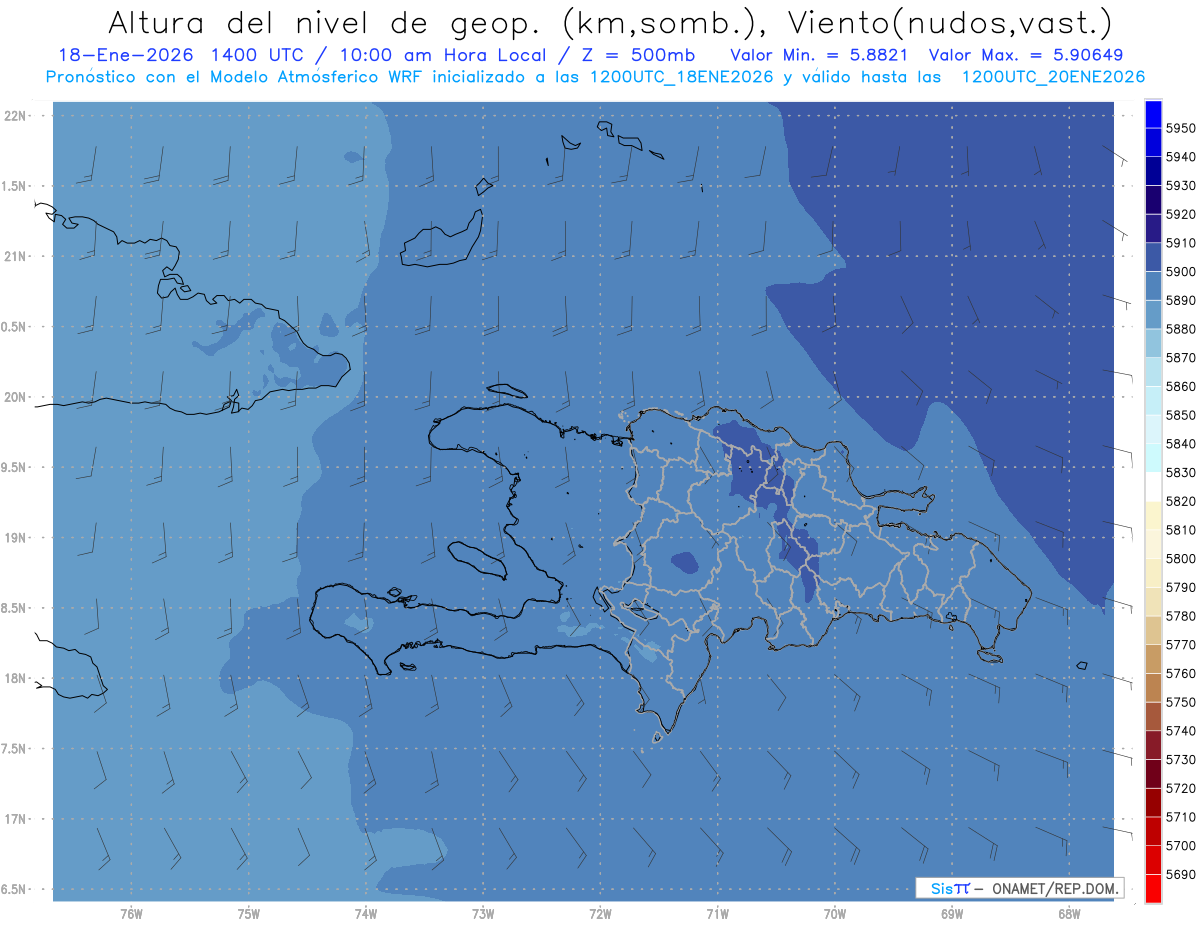Click the '22N' latitude label
Image resolution: width=1200 pixels, height=927 pixels.
[x=14, y=115]
